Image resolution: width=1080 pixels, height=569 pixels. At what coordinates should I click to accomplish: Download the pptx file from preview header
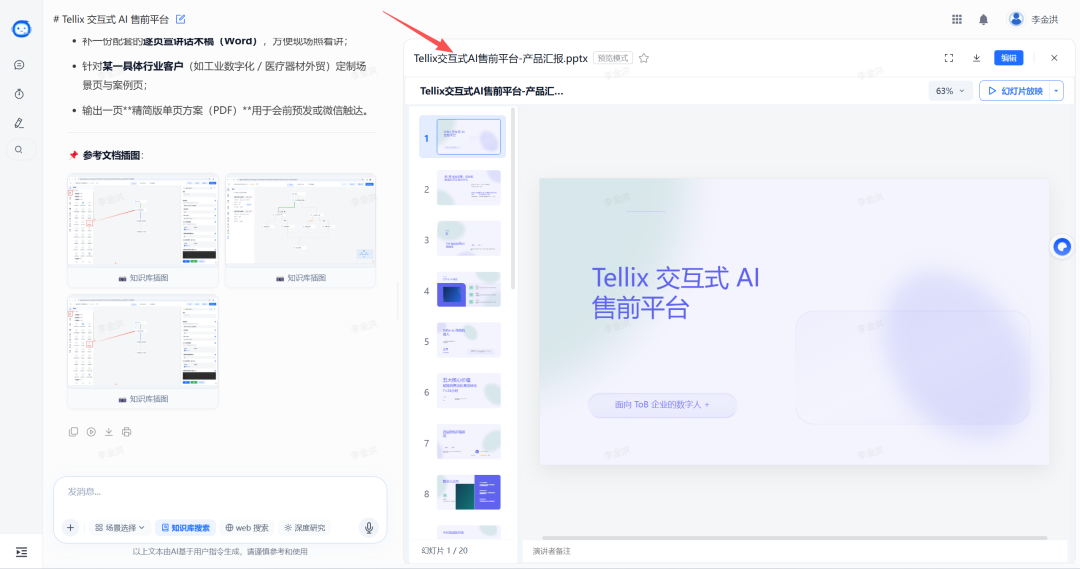point(976,58)
